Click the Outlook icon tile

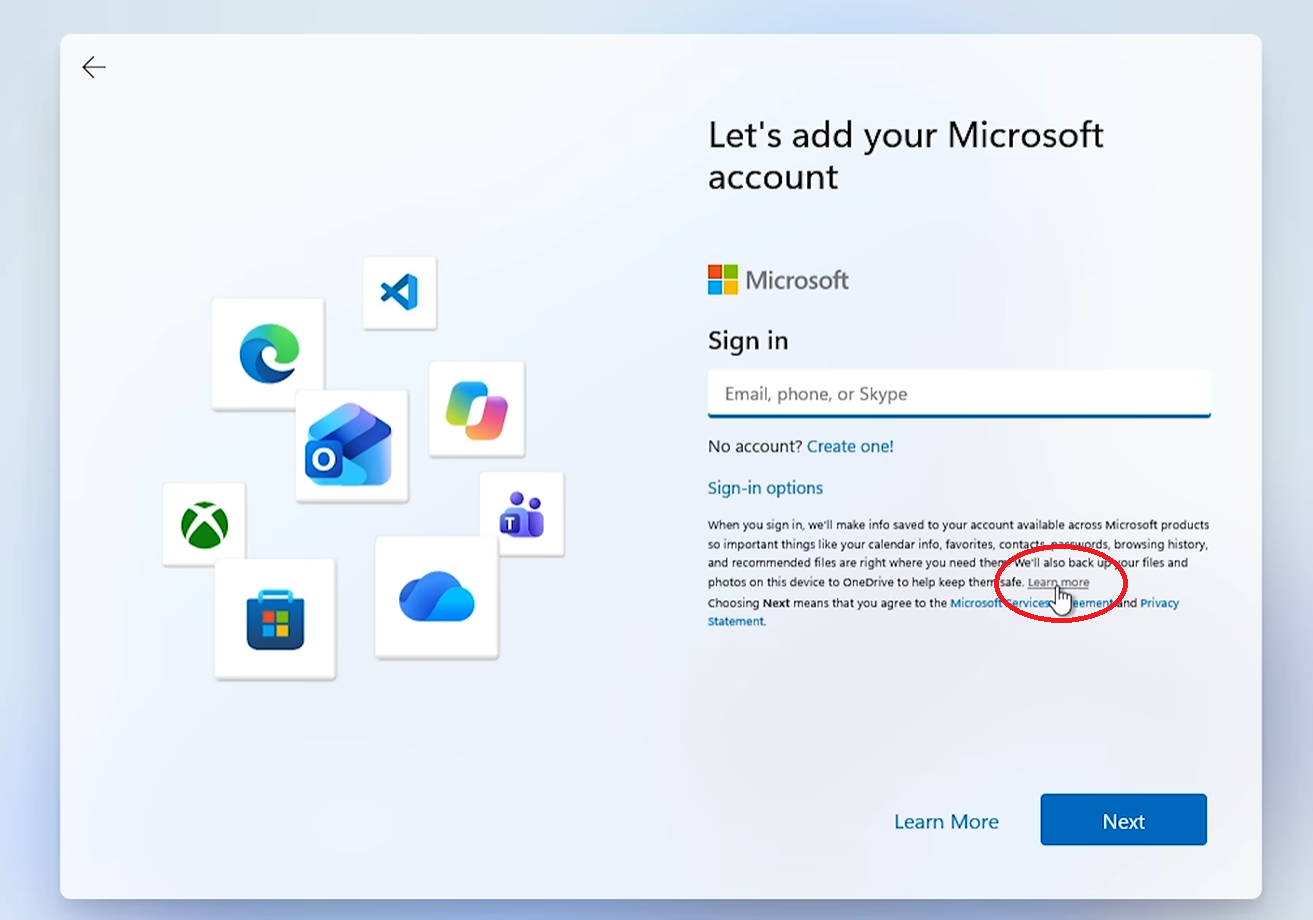(351, 445)
